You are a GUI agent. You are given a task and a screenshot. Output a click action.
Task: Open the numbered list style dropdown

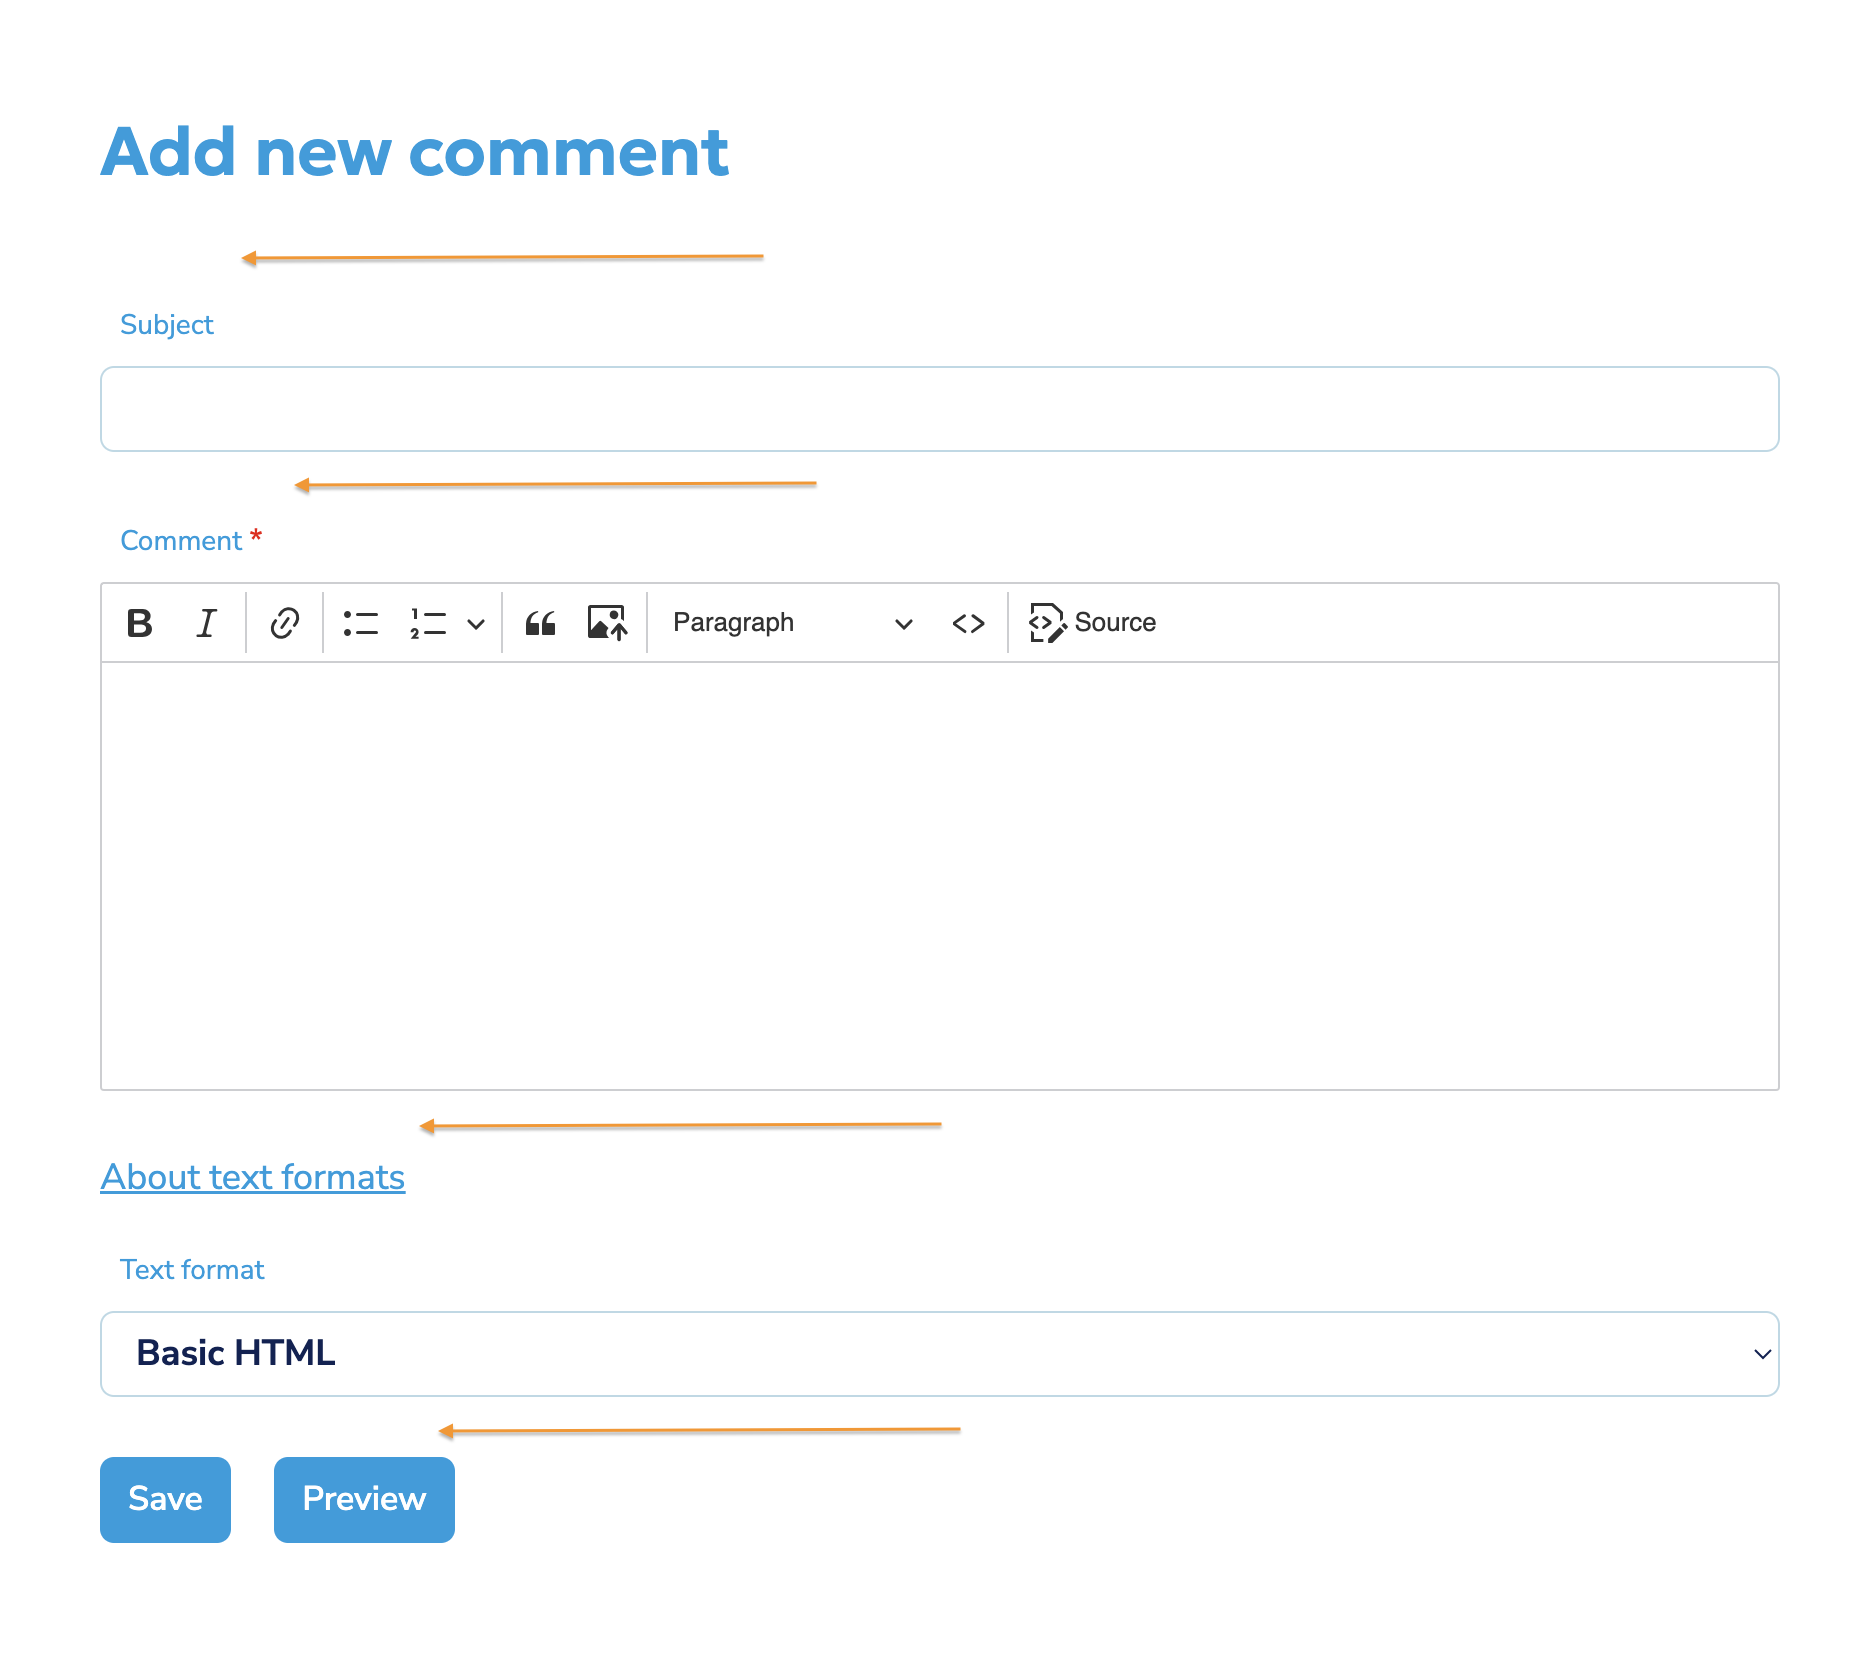(x=477, y=622)
